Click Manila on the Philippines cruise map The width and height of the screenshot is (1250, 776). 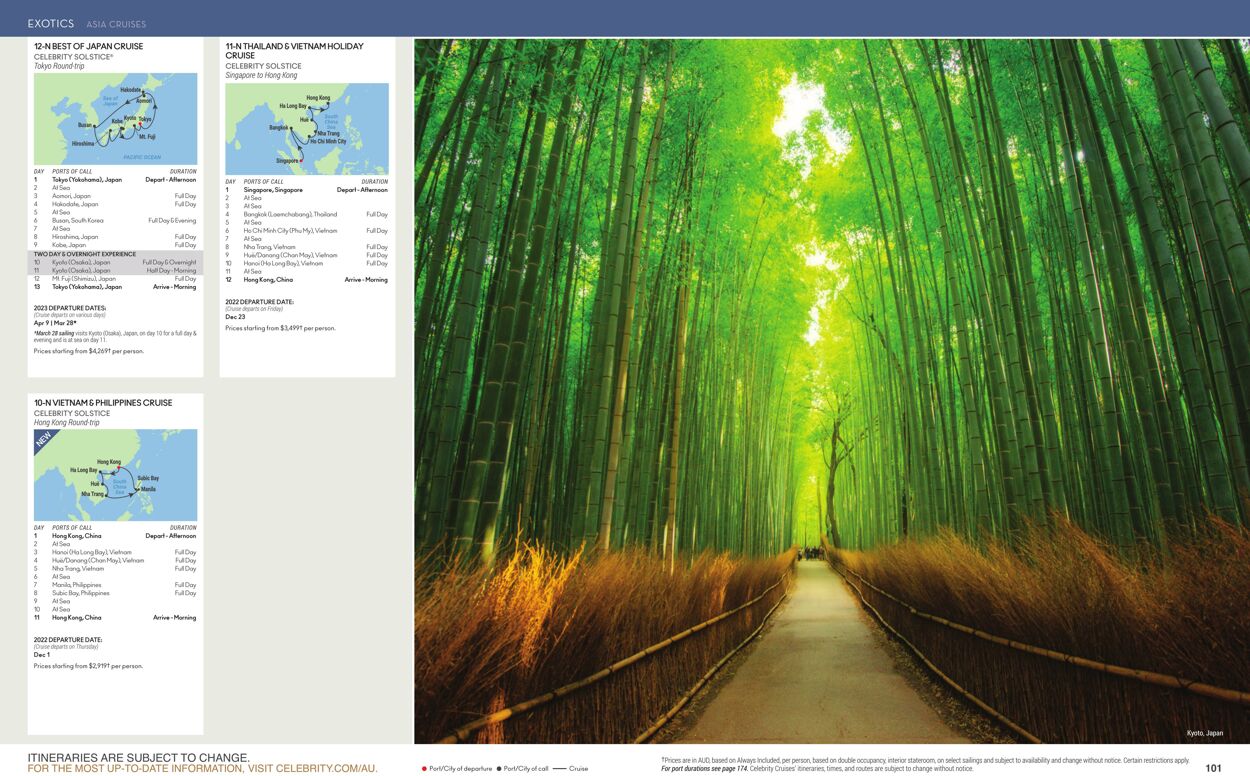point(148,489)
